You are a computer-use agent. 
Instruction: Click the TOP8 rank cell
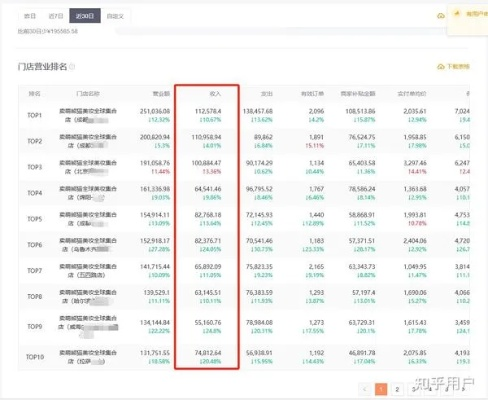[35, 296]
